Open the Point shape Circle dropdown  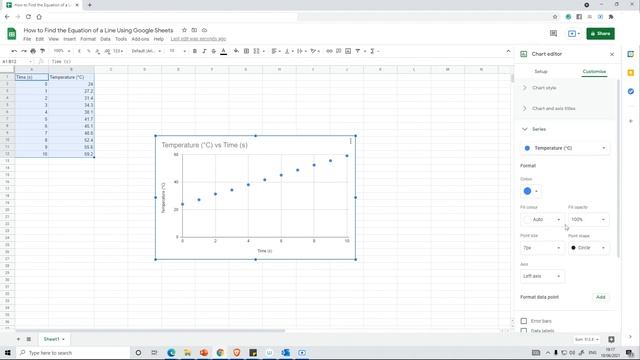[588, 248]
